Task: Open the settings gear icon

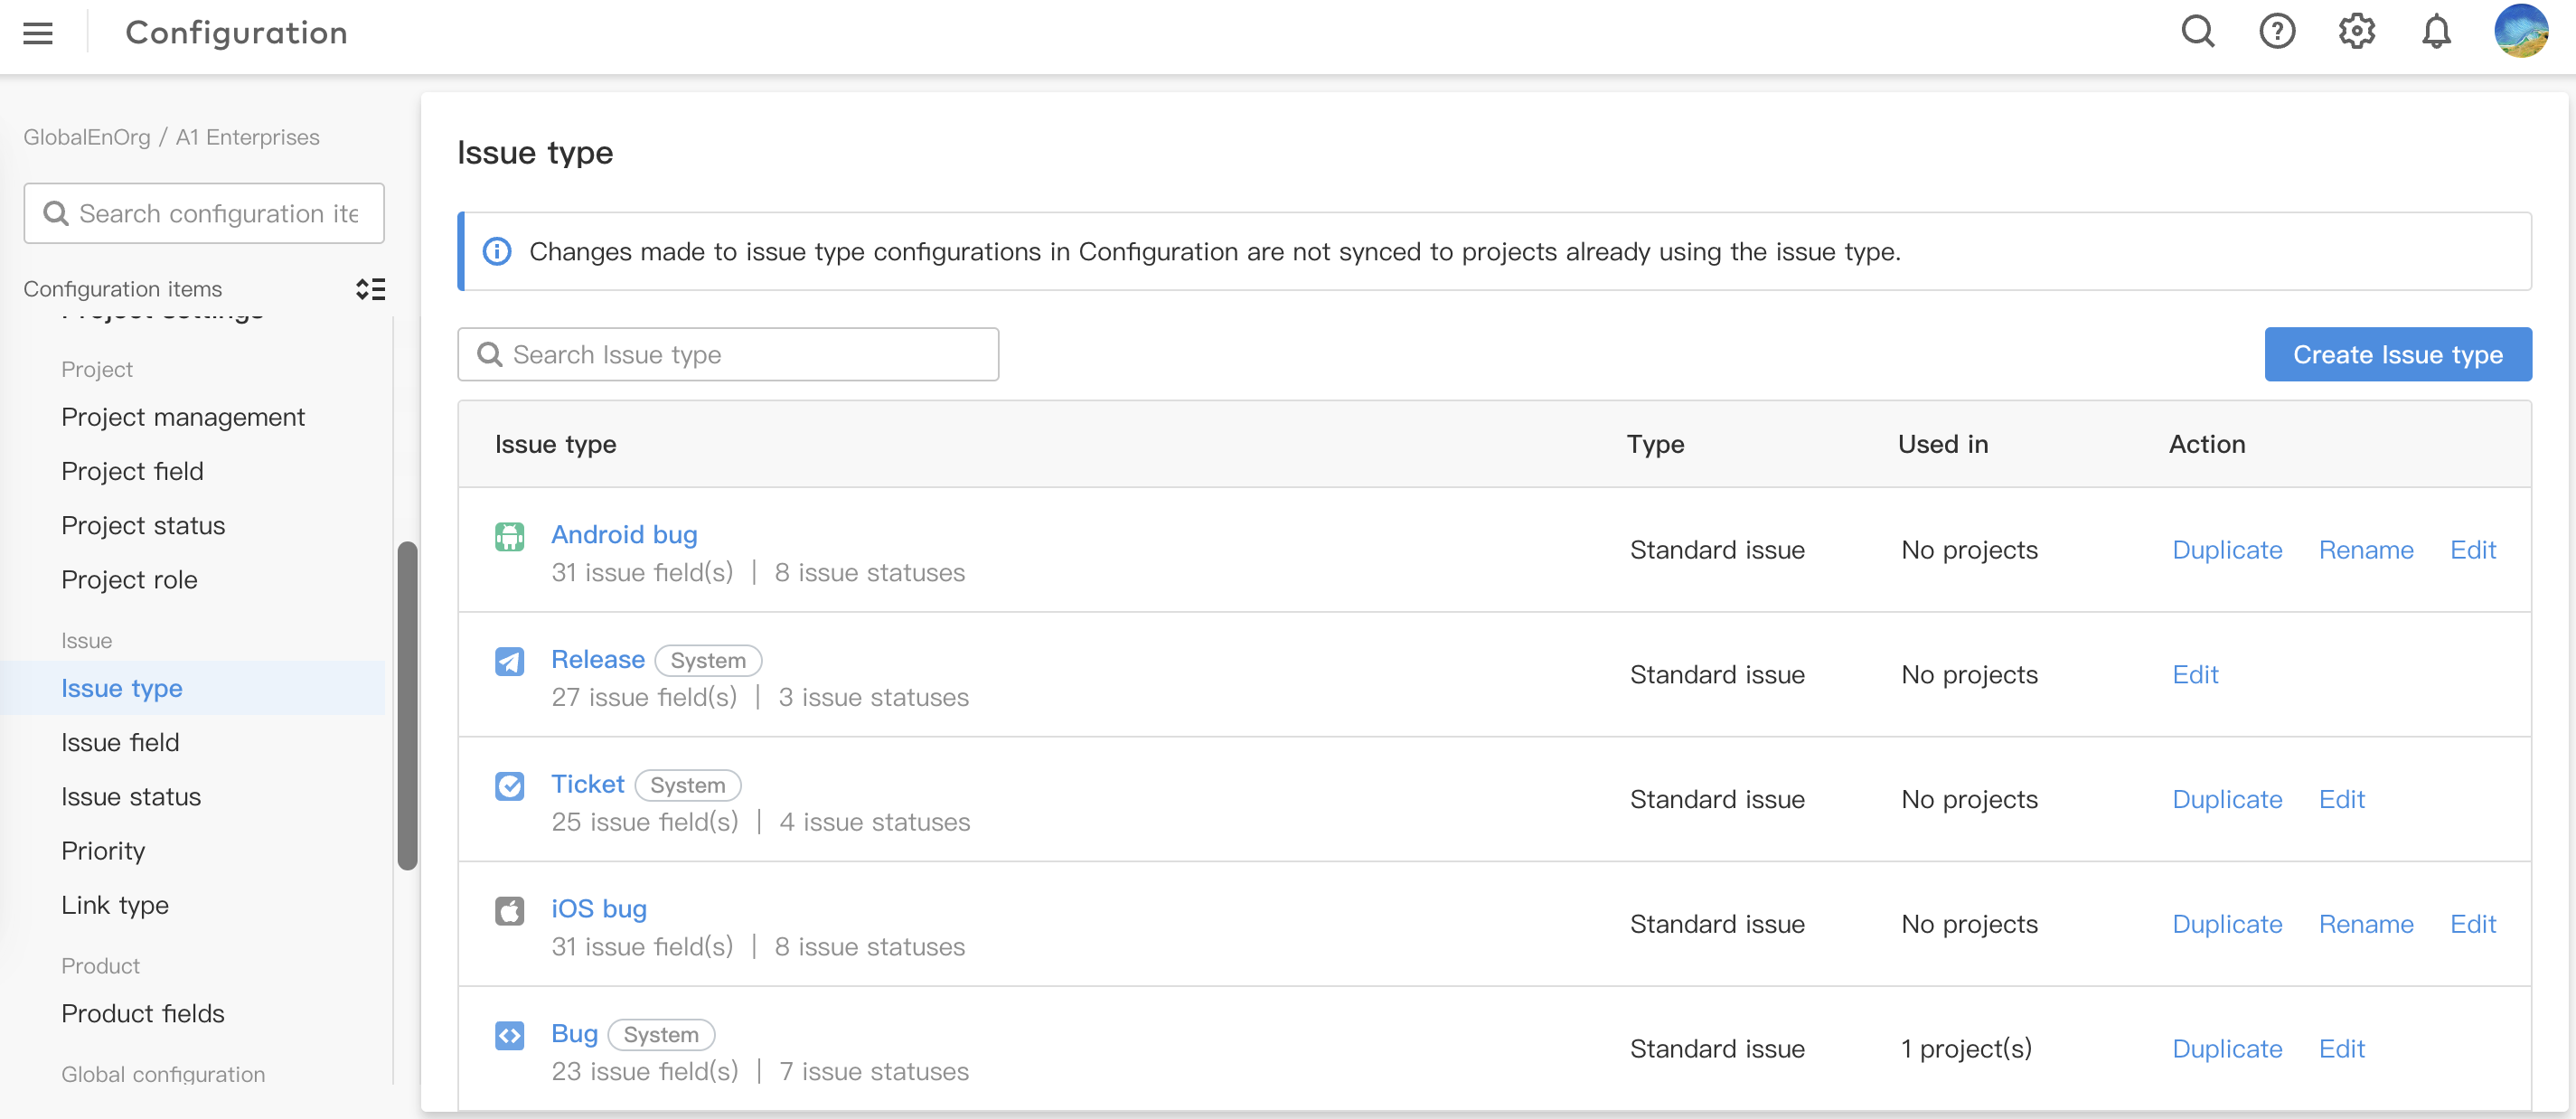Action: pyautogui.click(x=2356, y=32)
